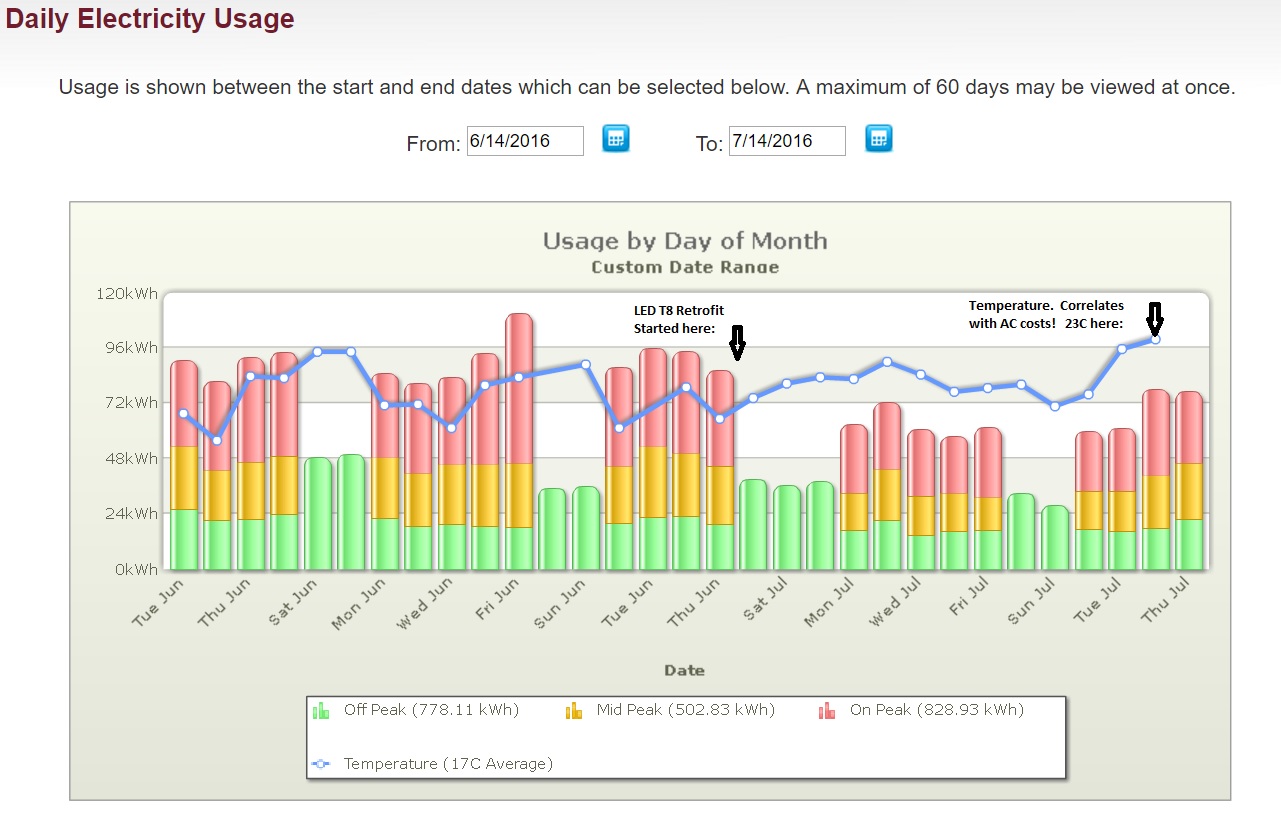This screenshot has width=1281, height=813.
Task: Click the To date field 7/14/2016
Action: point(787,141)
